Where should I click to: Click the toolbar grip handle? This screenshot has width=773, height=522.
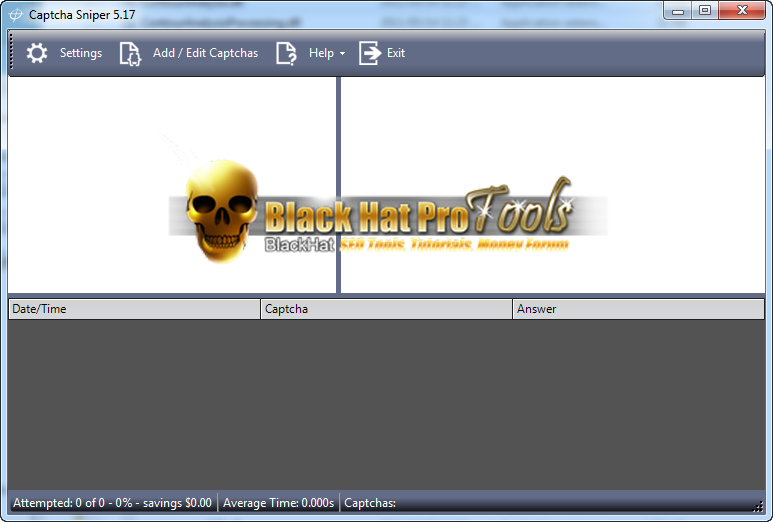coord(12,52)
